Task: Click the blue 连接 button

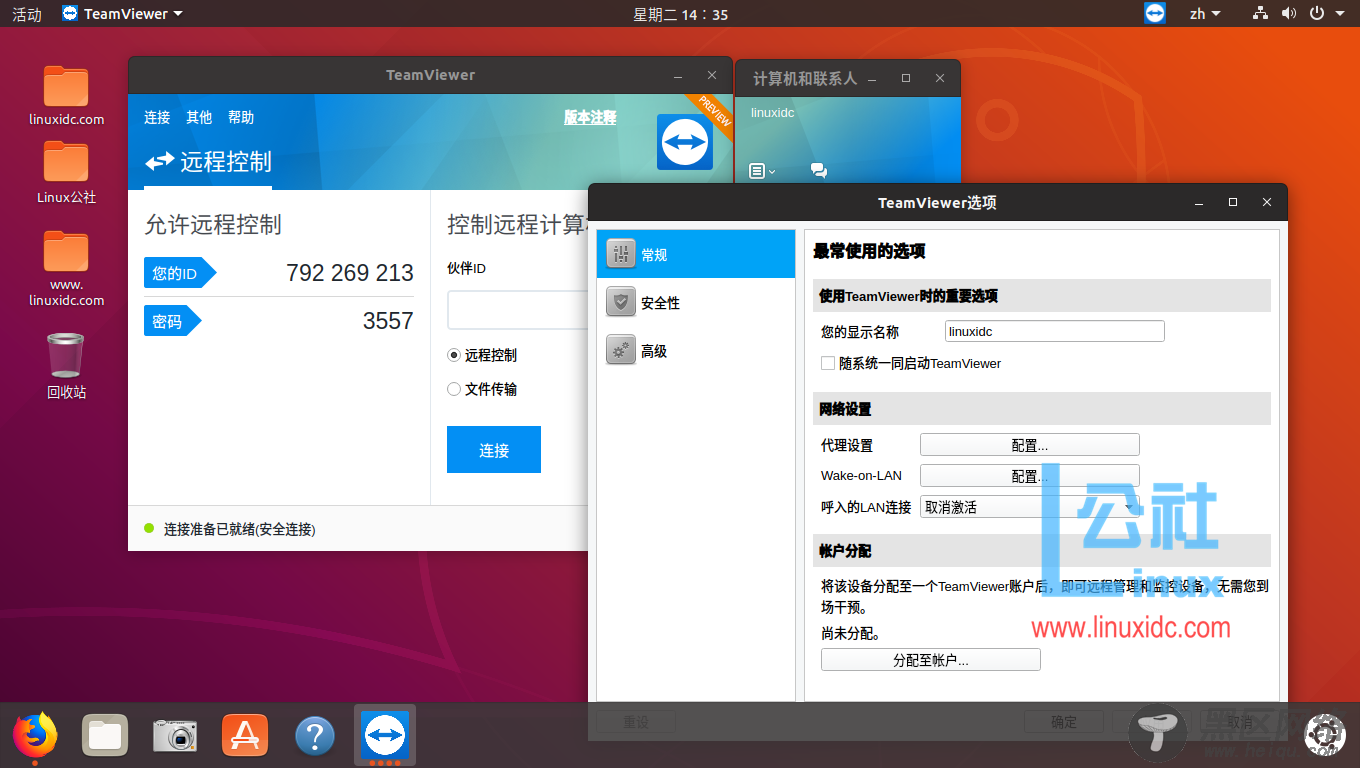Action: click(494, 449)
